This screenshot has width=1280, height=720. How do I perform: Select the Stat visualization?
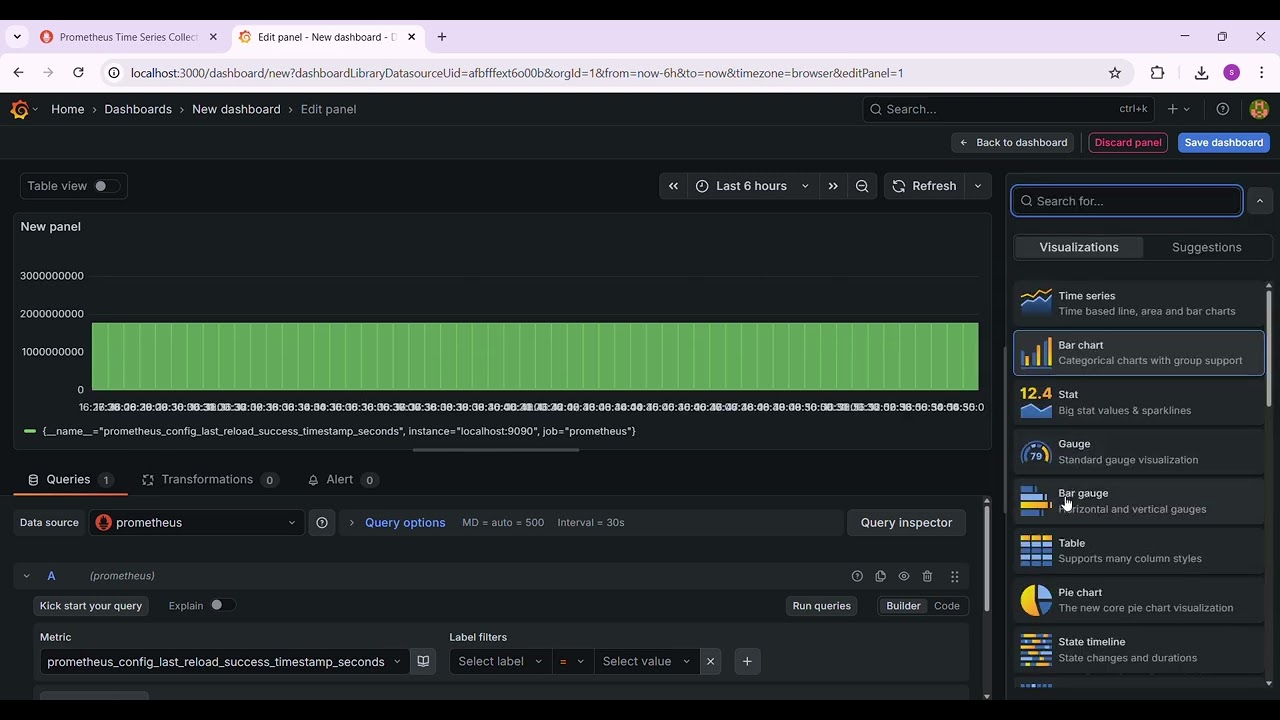pos(1139,402)
